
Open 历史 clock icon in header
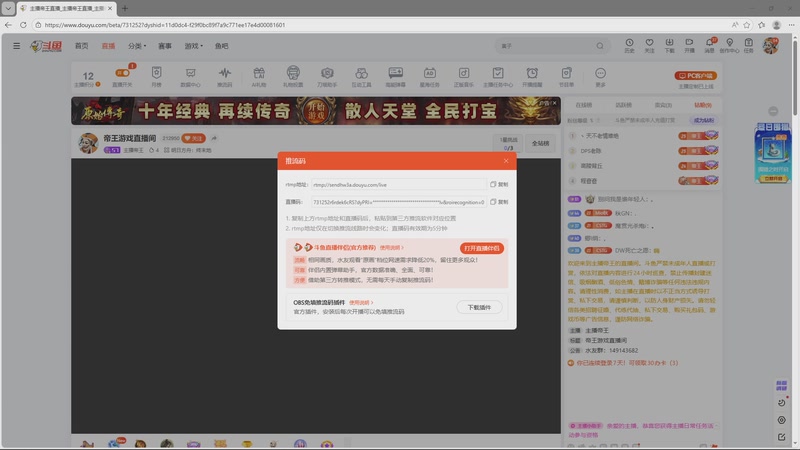630,45
